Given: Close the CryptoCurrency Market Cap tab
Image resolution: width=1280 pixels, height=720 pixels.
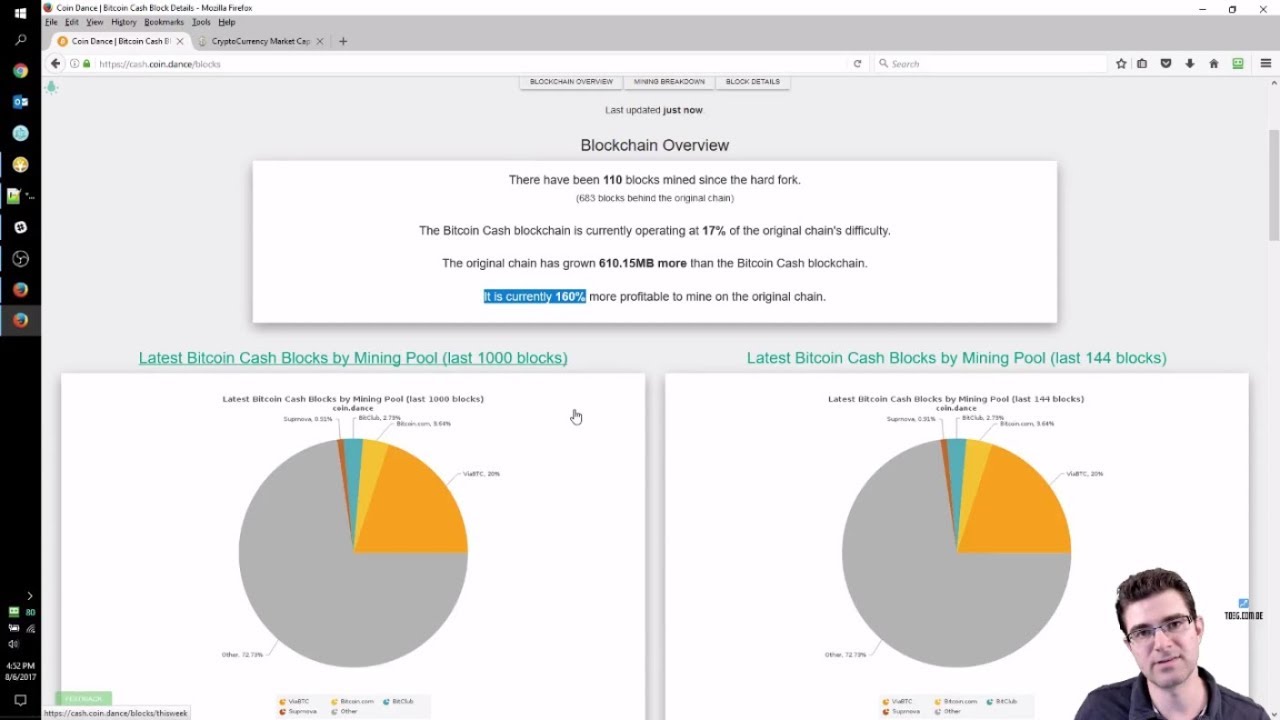Looking at the screenshot, I should [x=320, y=41].
